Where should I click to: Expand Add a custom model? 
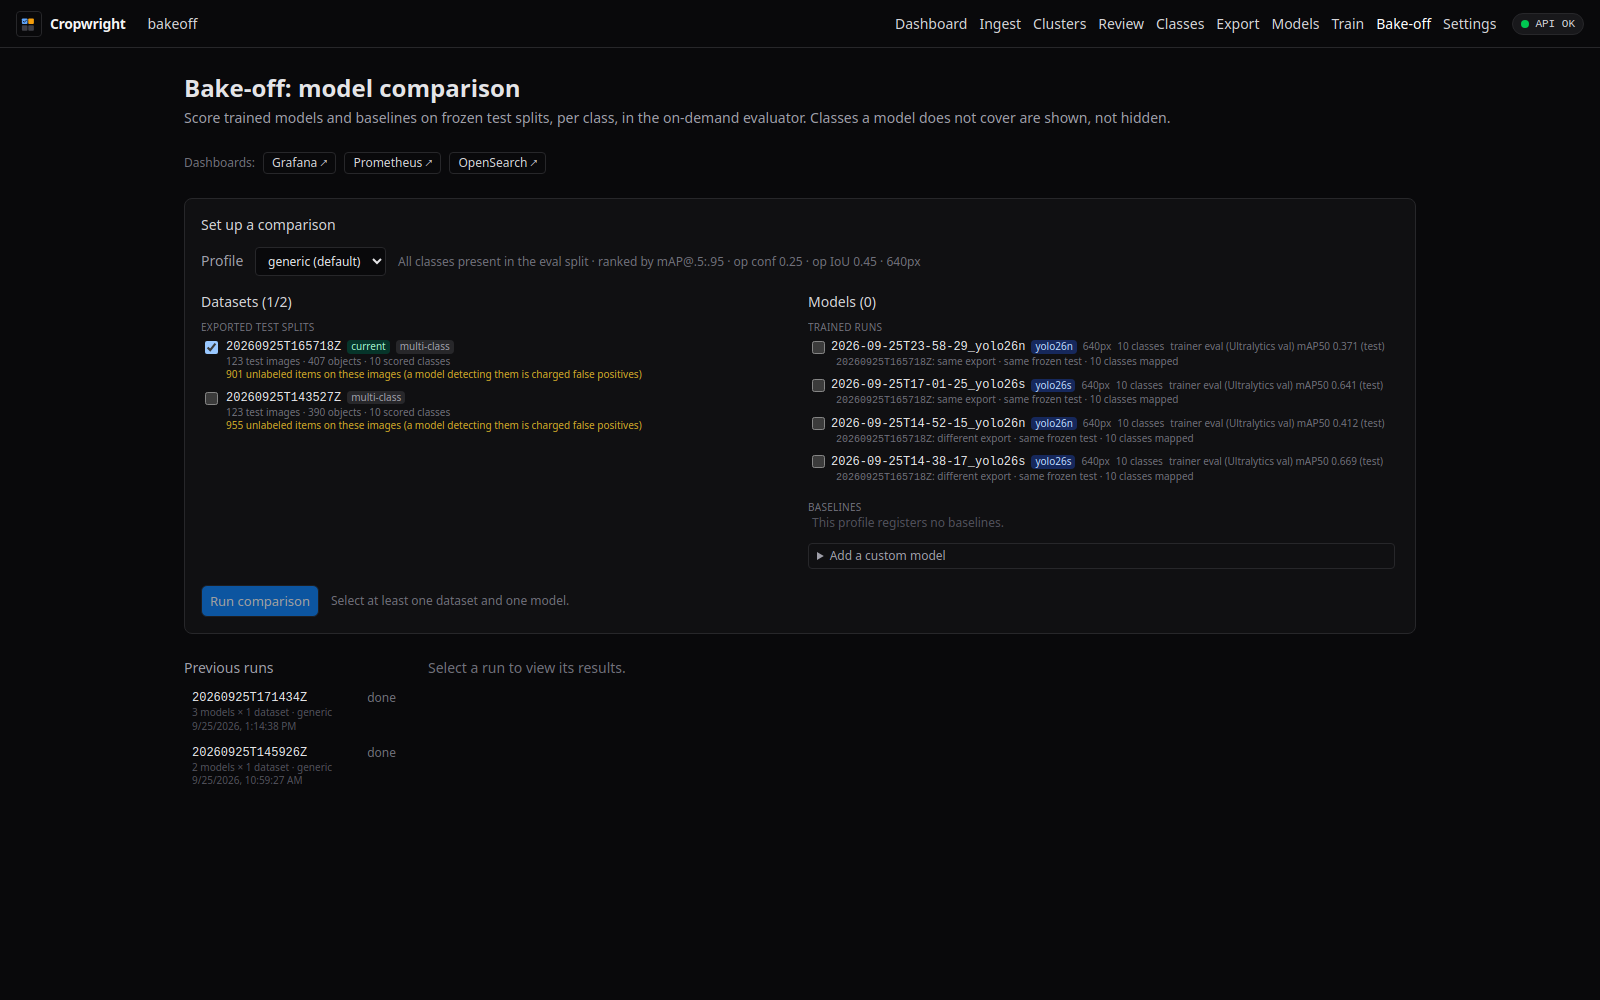click(x=1101, y=556)
